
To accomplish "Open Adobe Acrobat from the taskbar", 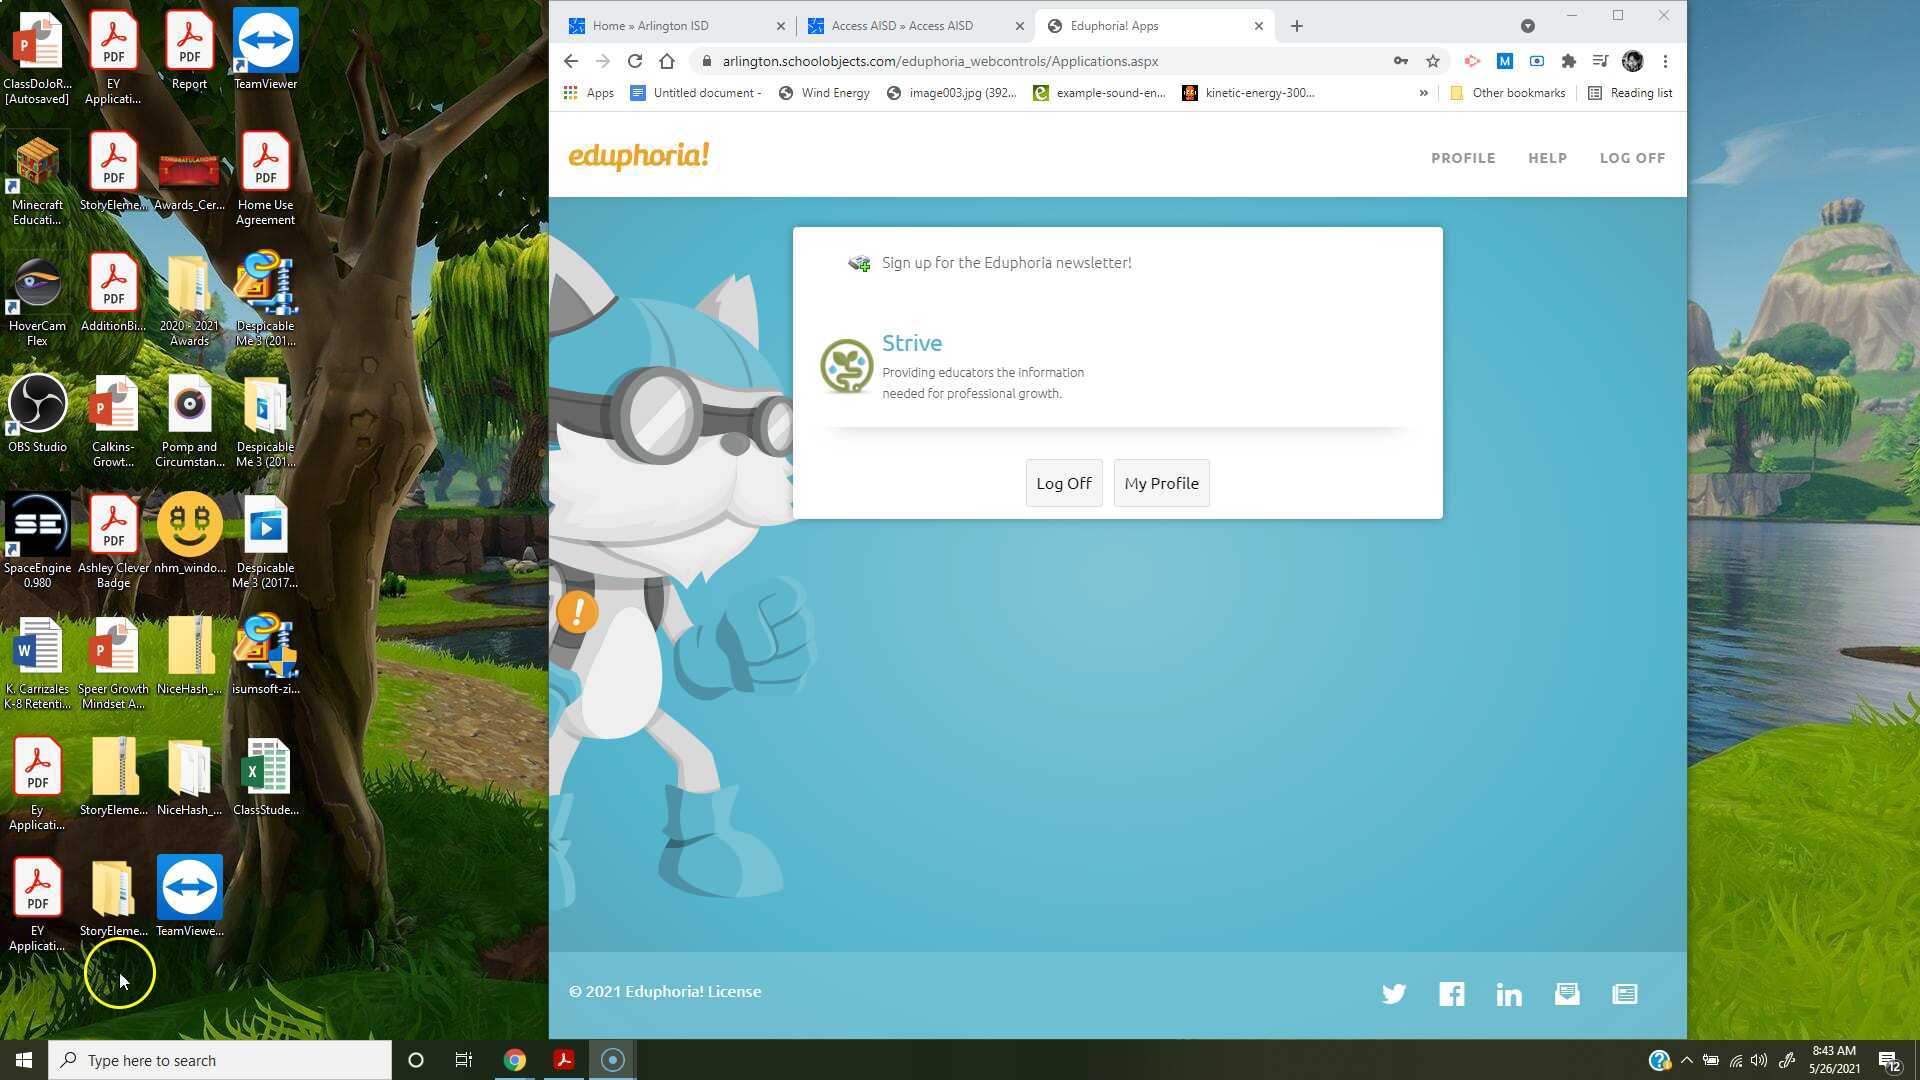I will tap(564, 1059).
